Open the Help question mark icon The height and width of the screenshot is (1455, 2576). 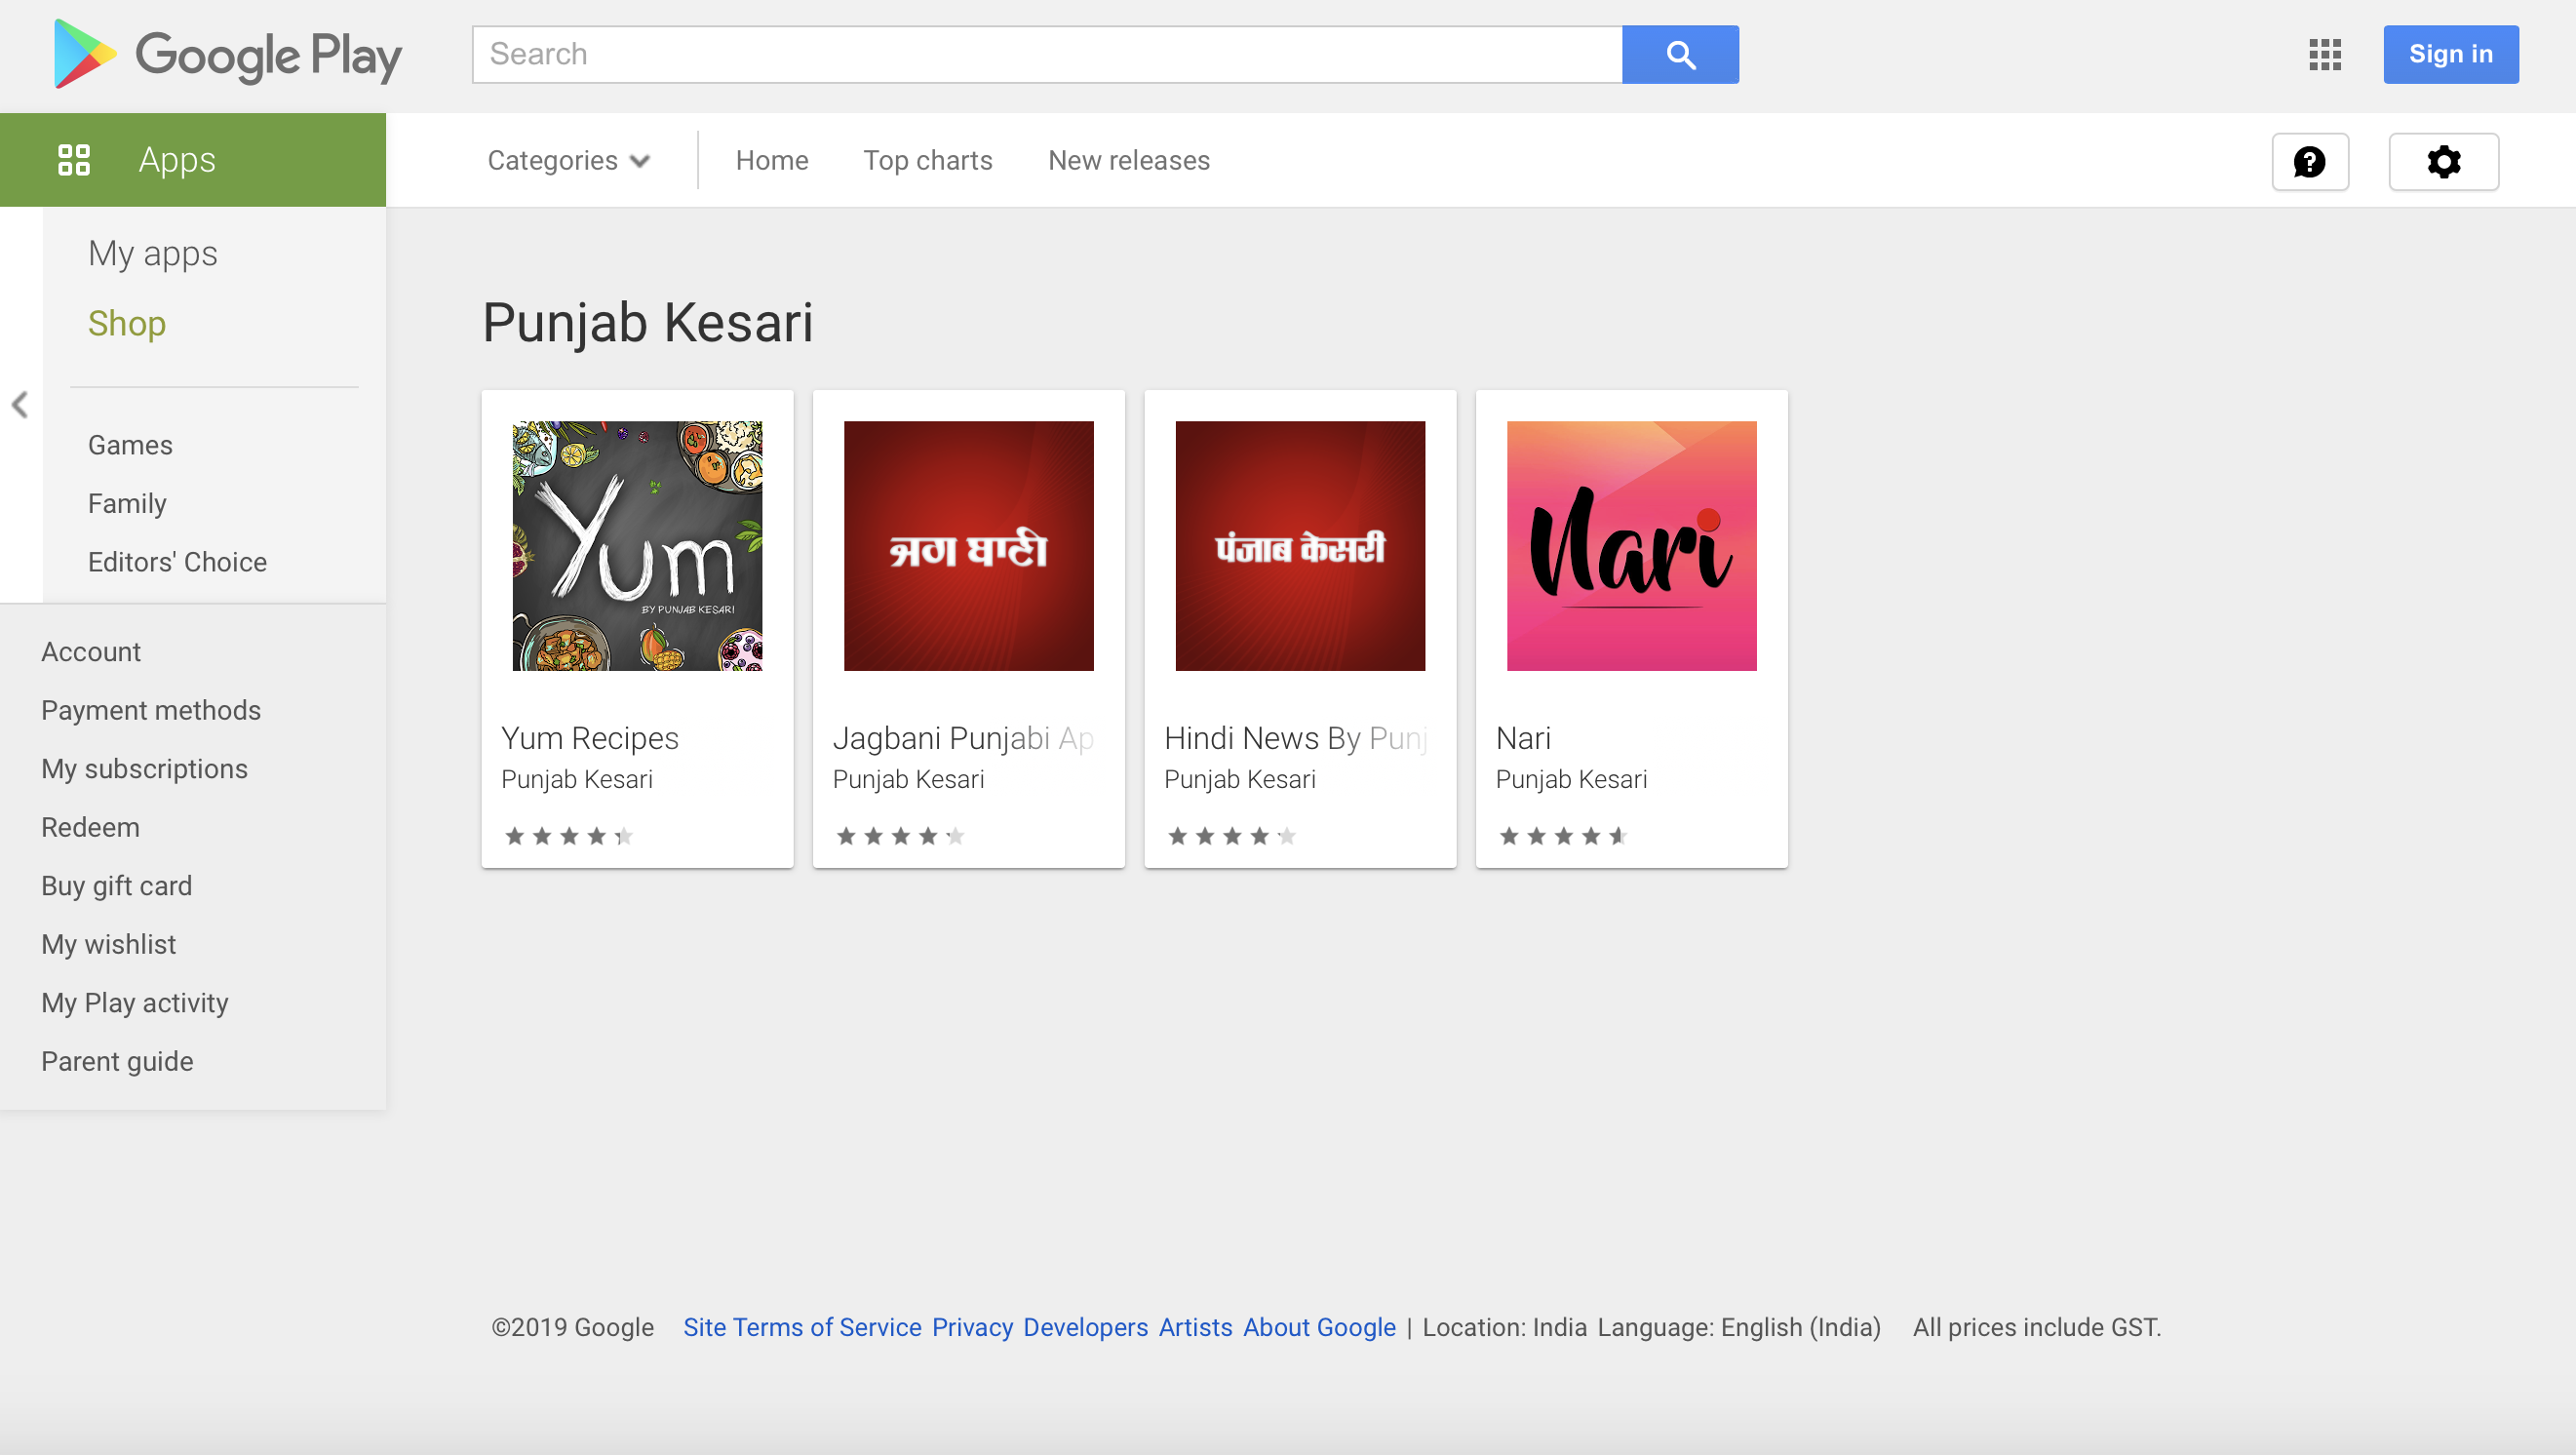point(2310,161)
